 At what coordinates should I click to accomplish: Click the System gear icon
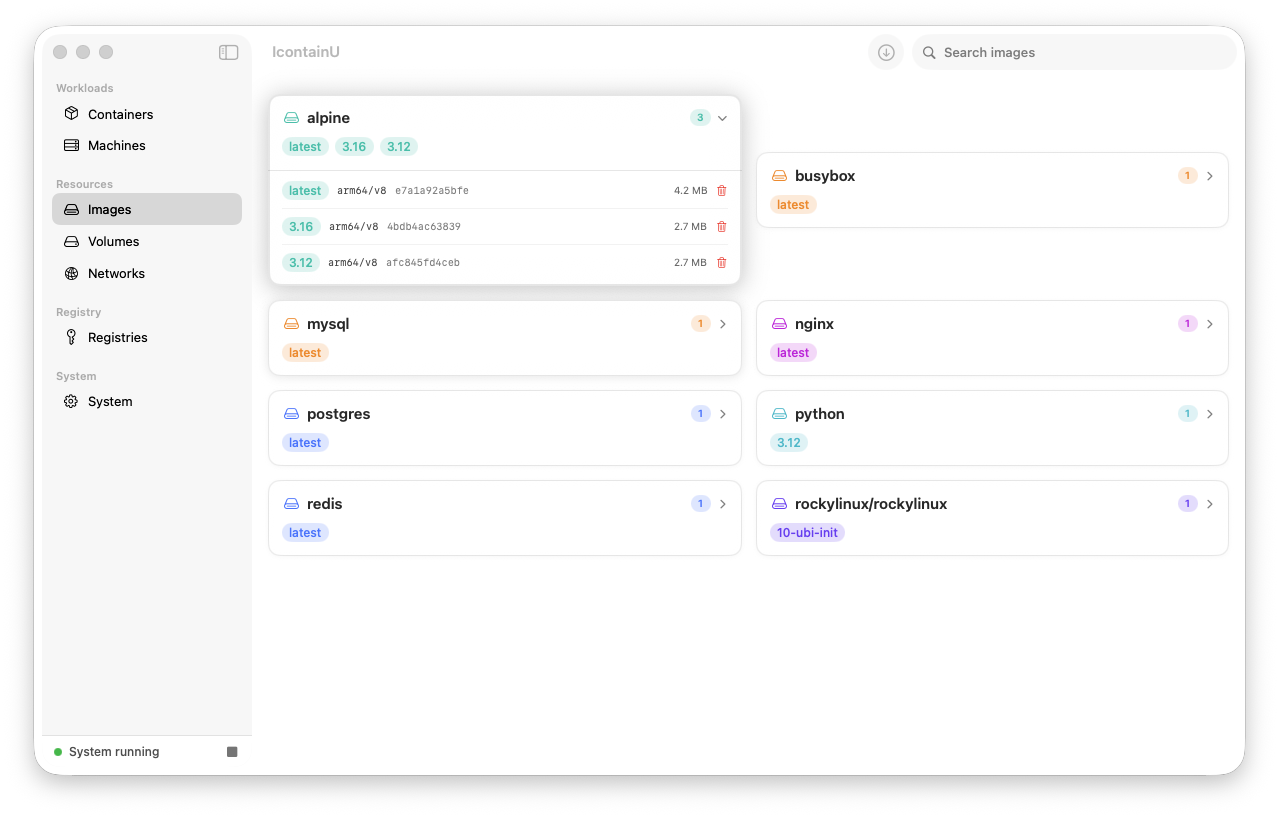[x=71, y=401]
